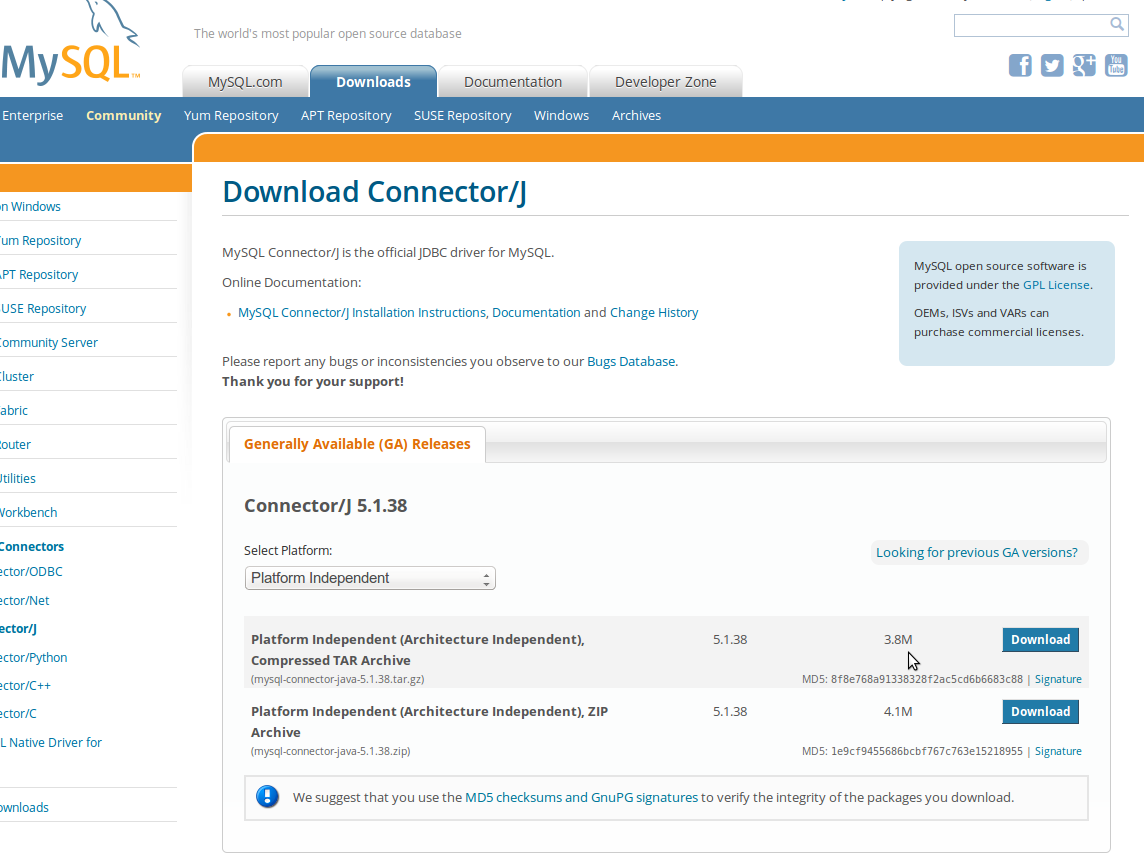Screen dimensions: 1144x868
Task: Open the Bugs Database link
Action: (x=631, y=361)
